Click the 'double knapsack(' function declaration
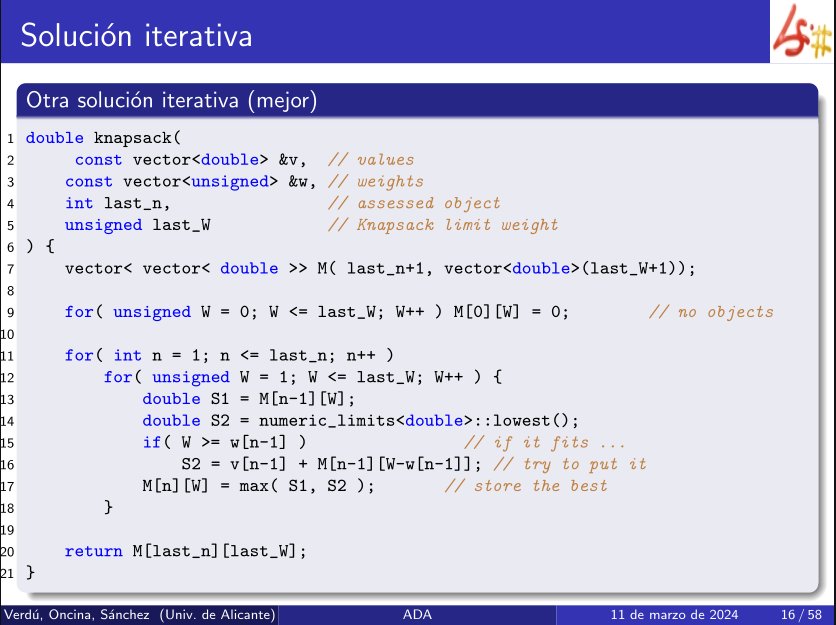Viewport: 836px width, 625px height. pyautogui.click(x=101, y=138)
